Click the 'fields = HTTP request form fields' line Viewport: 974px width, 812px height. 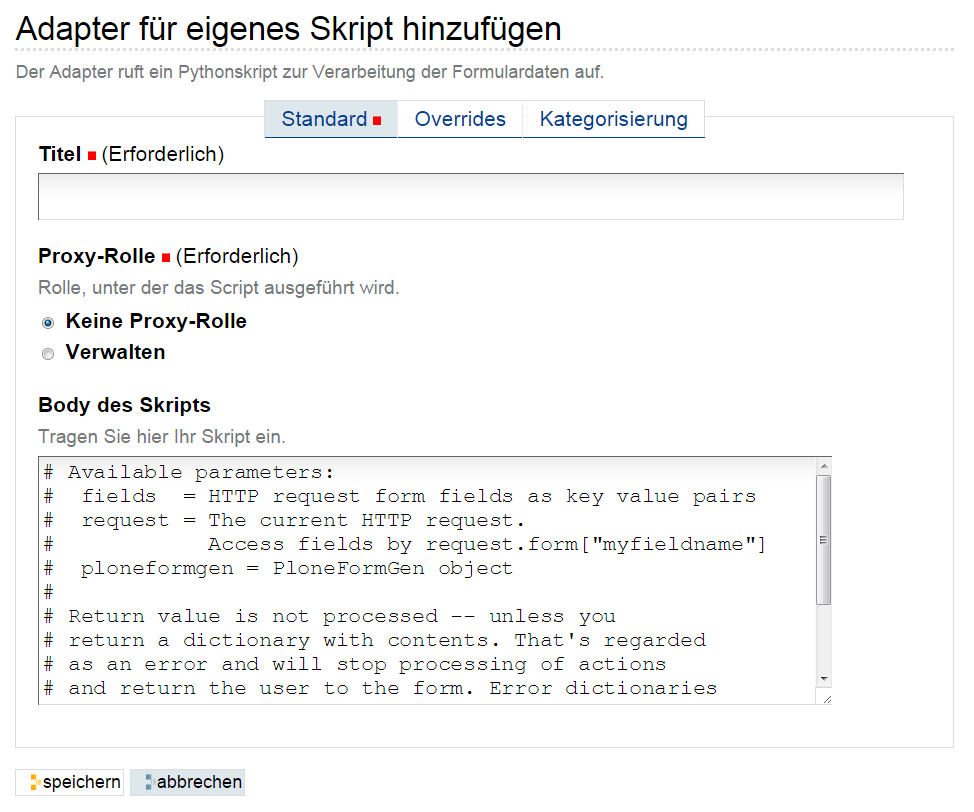(400, 496)
